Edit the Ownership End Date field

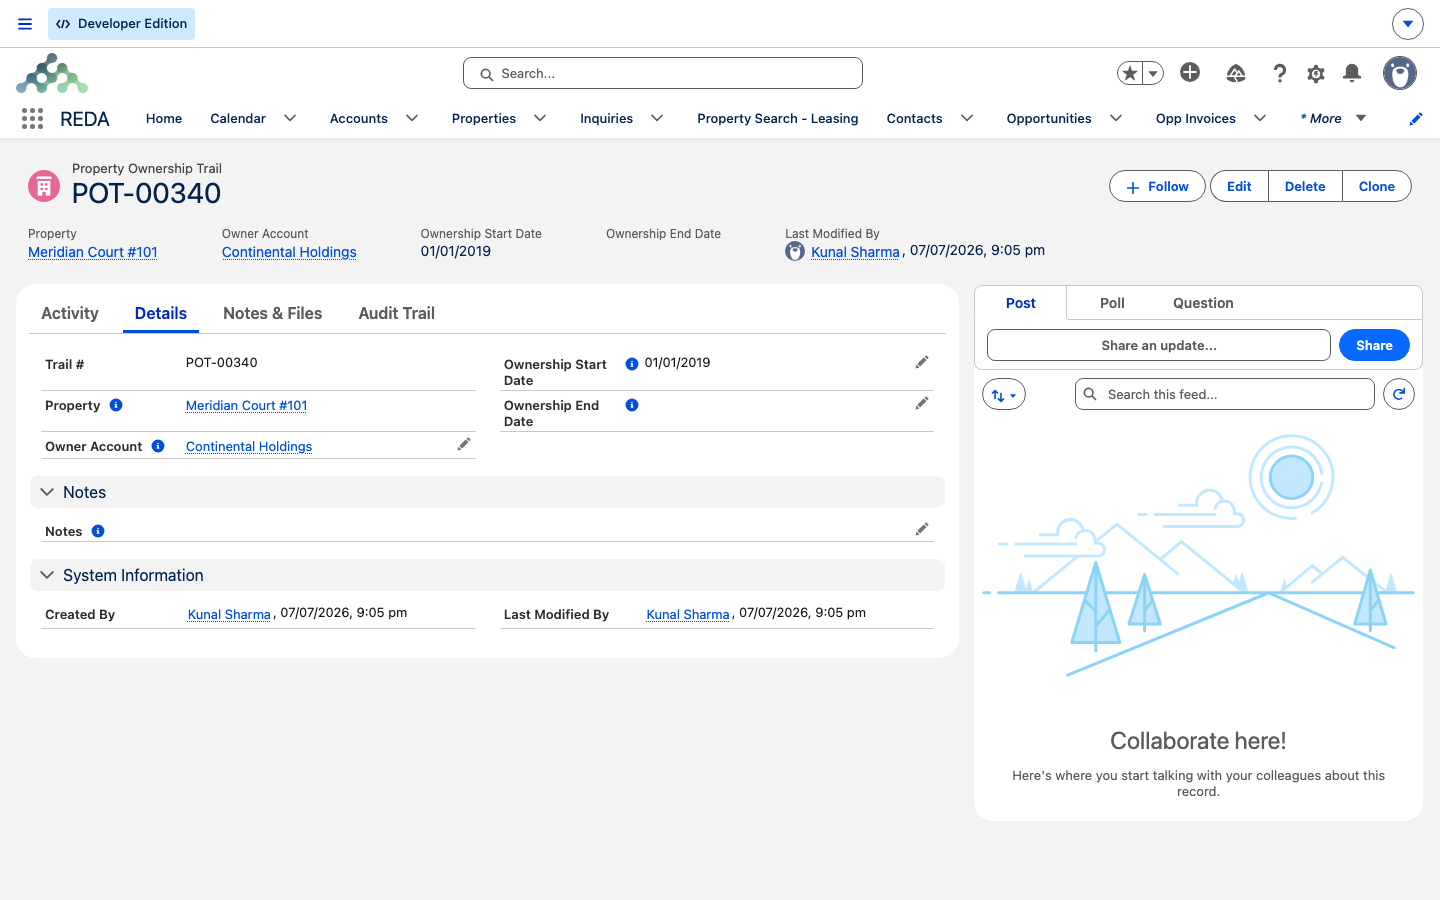[922, 403]
